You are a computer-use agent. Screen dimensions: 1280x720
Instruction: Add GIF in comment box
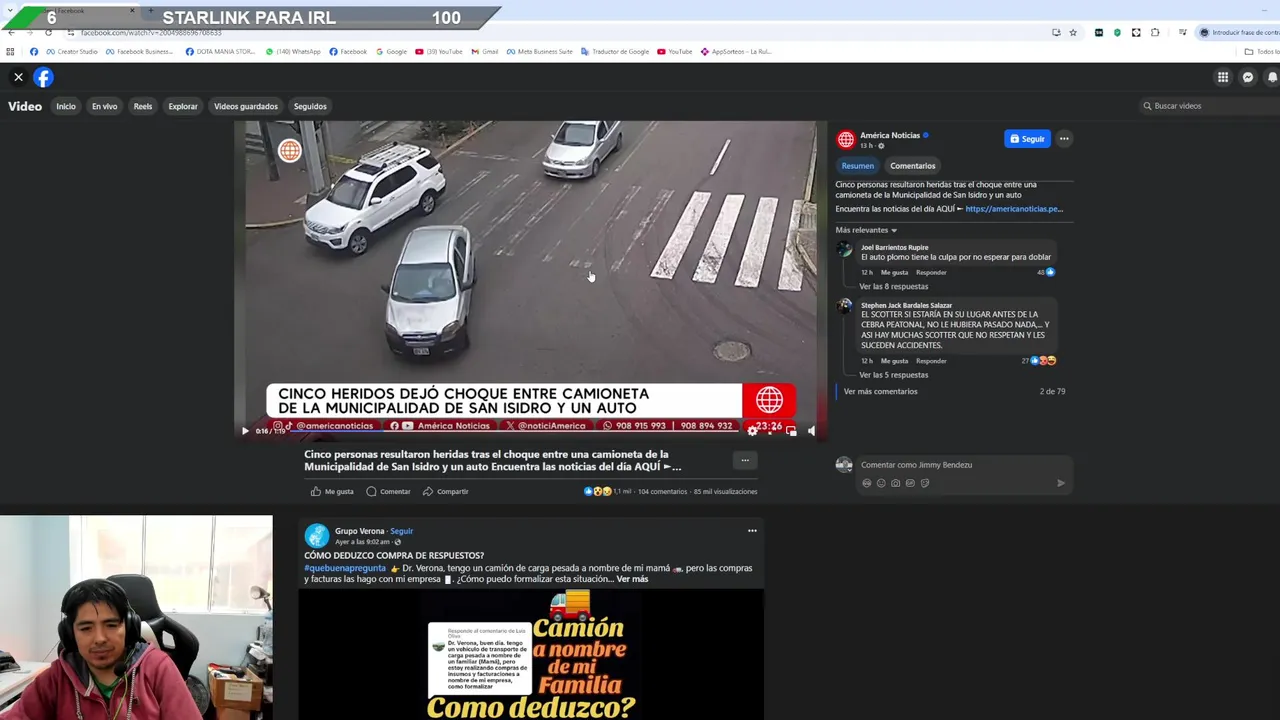[910, 483]
